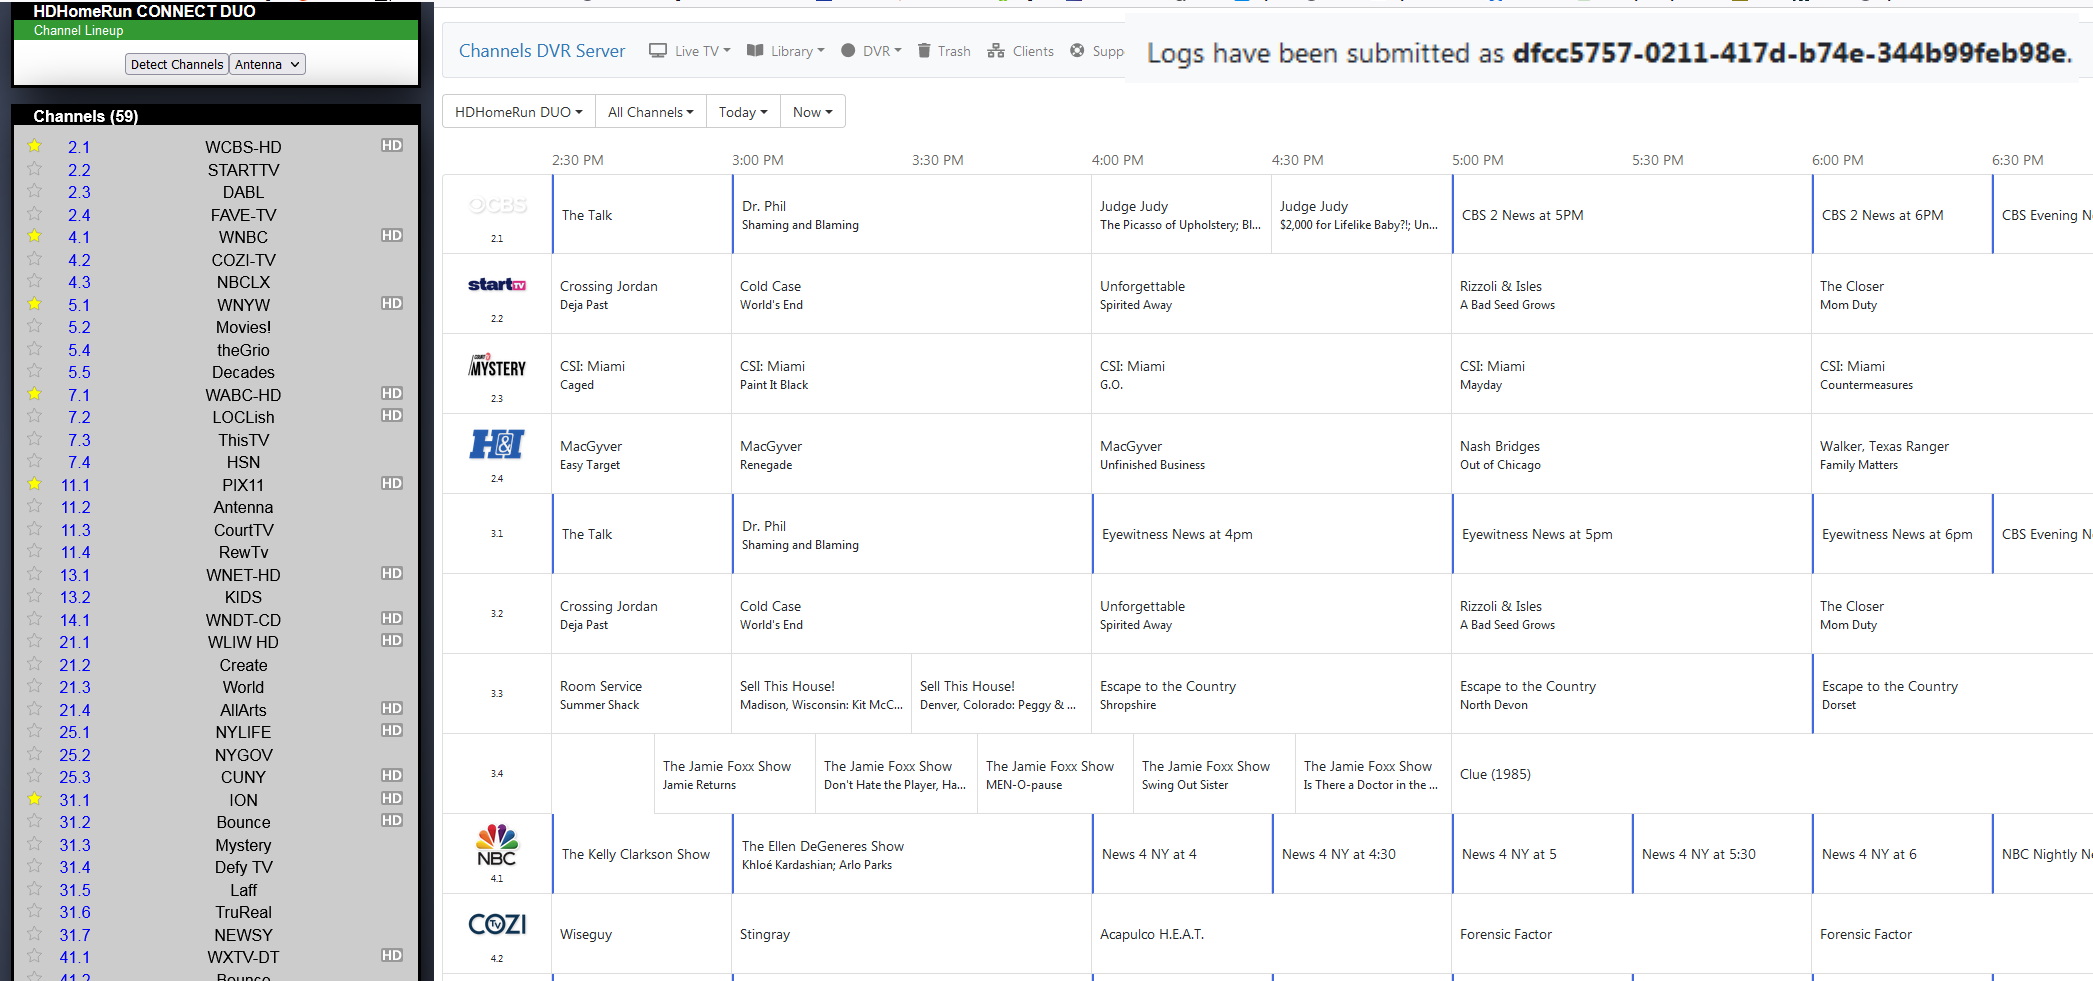This screenshot has width=2093, height=981.
Task: Toggle favorite star for channel 31.1 ION
Action: pyautogui.click(x=35, y=799)
